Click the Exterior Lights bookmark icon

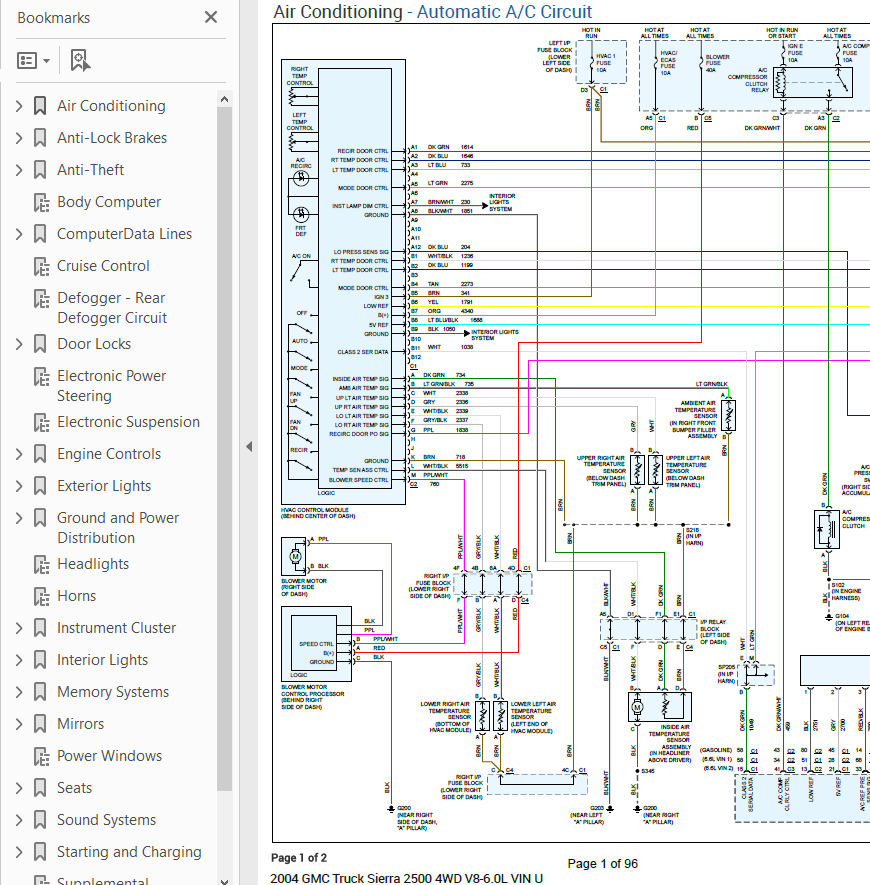point(40,486)
